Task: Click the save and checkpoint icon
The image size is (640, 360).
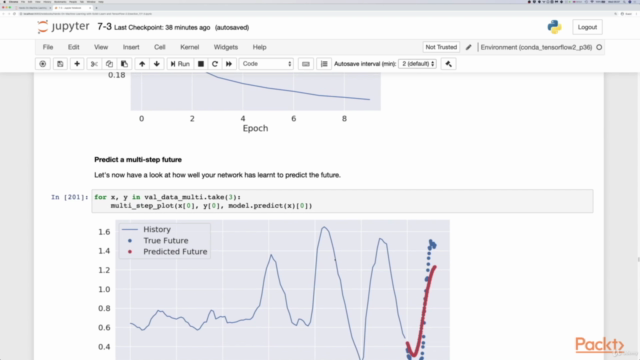Action: click(x=60, y=64)
